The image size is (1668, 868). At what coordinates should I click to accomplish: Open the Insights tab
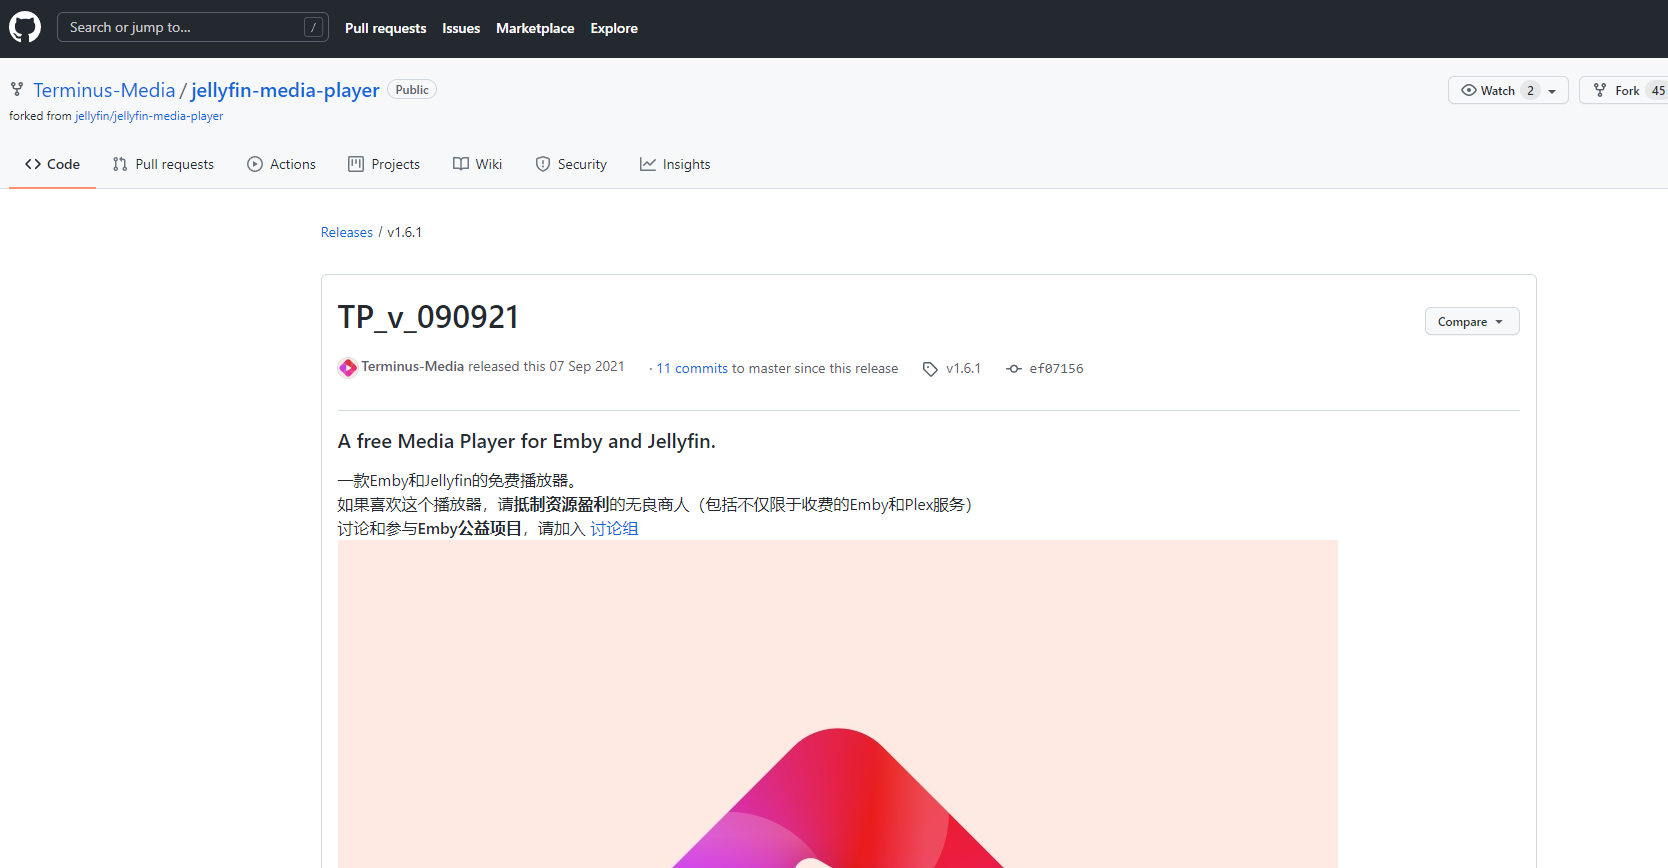point(675,164)
